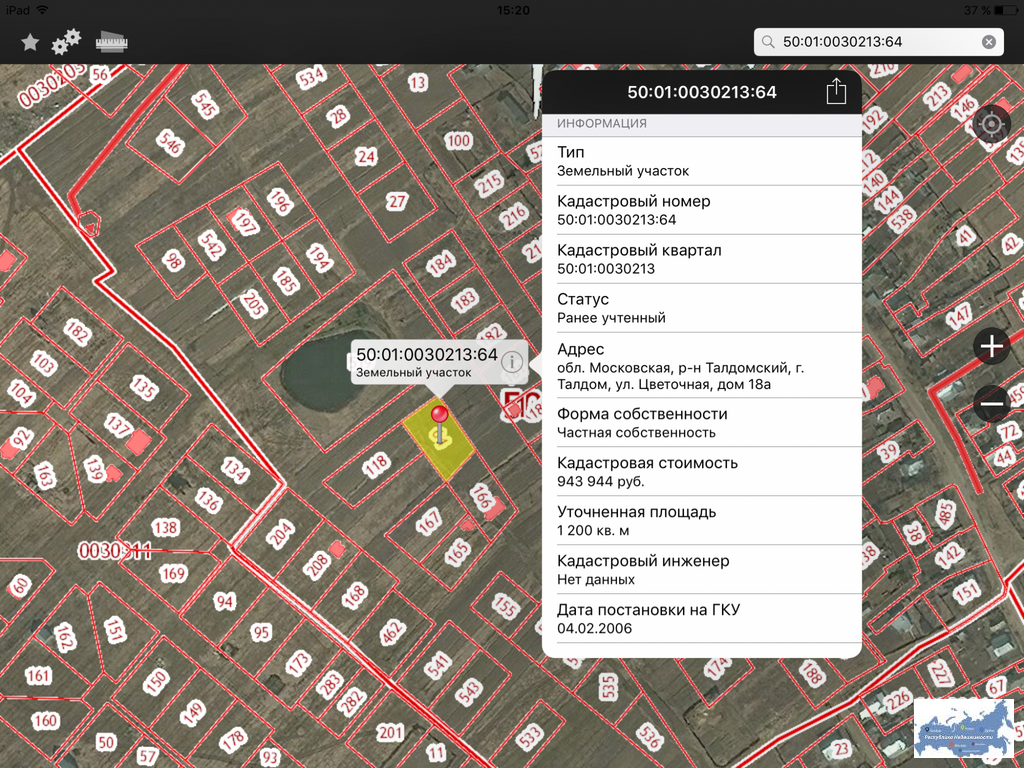The height and width of the screenshot is (768, 1024).
Task: Tap parcel number 160 on the map
Action: [45, 721]
